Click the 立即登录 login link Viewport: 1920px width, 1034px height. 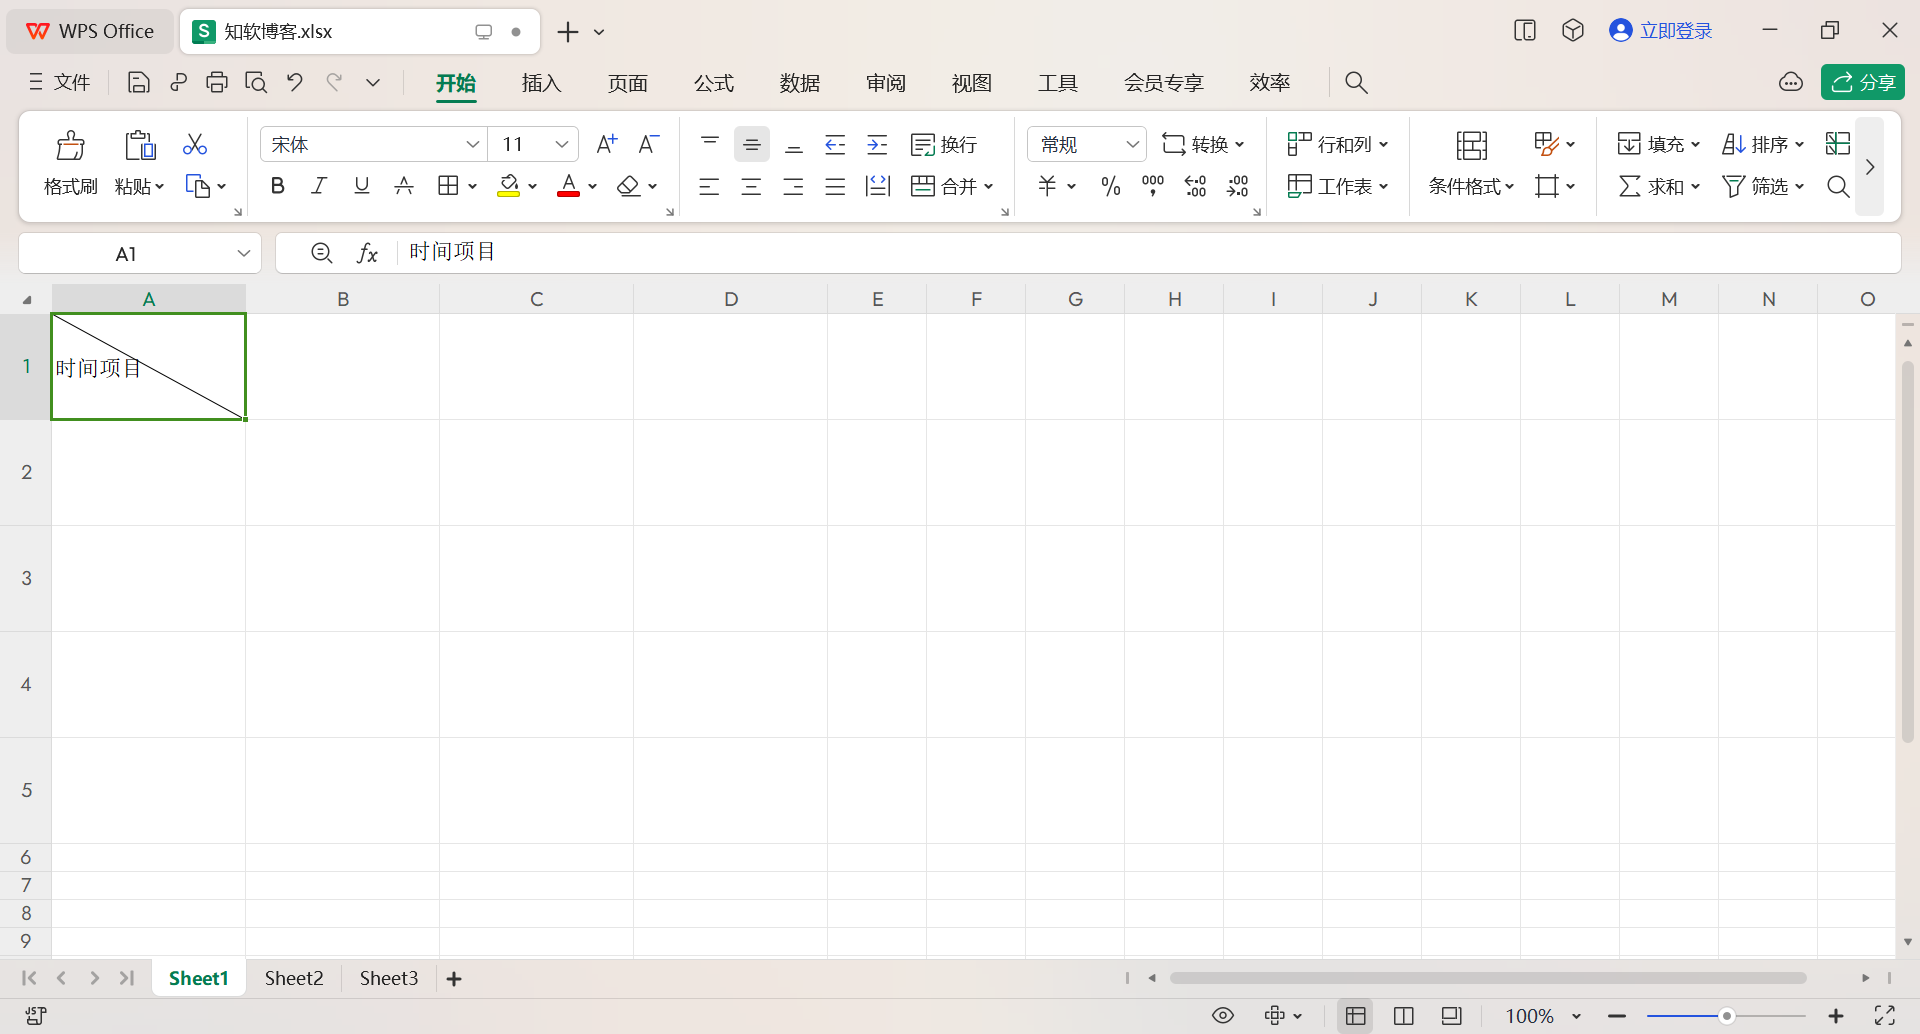(x=1661, y=31)
